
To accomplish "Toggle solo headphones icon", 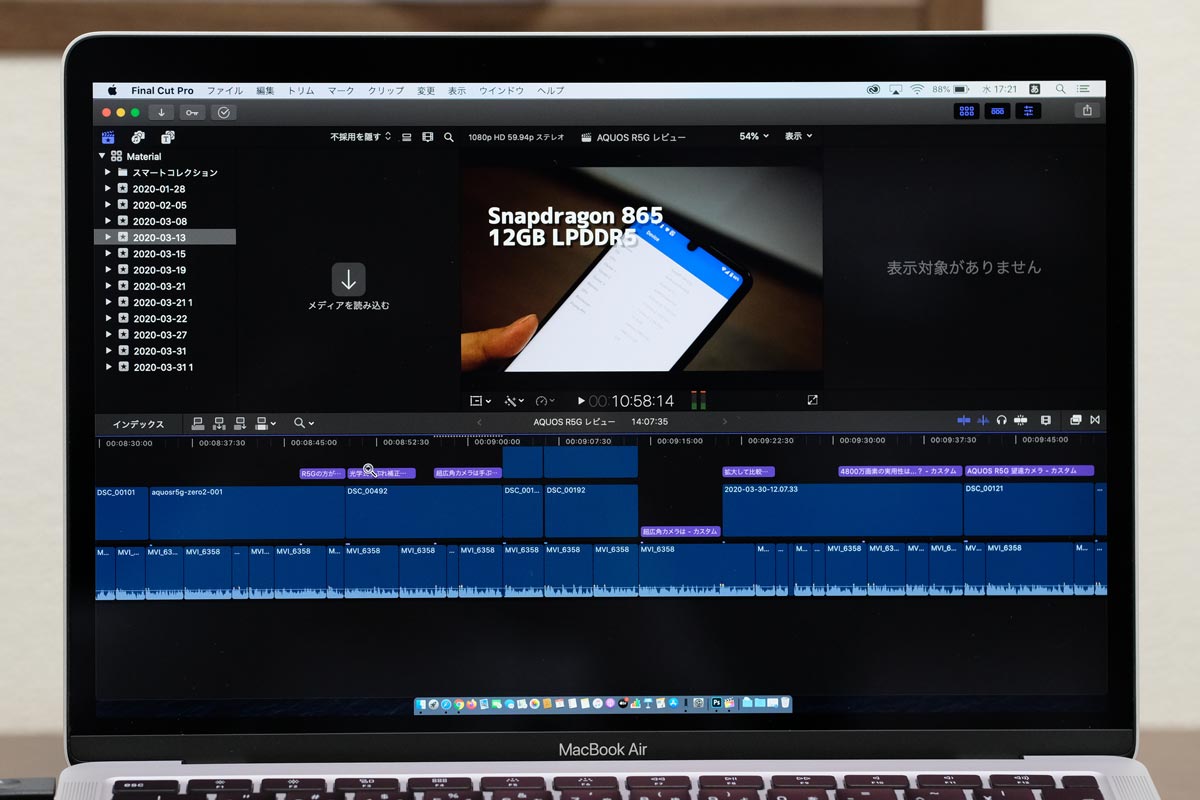I will pyautogui.click(x=1001, y=420).
